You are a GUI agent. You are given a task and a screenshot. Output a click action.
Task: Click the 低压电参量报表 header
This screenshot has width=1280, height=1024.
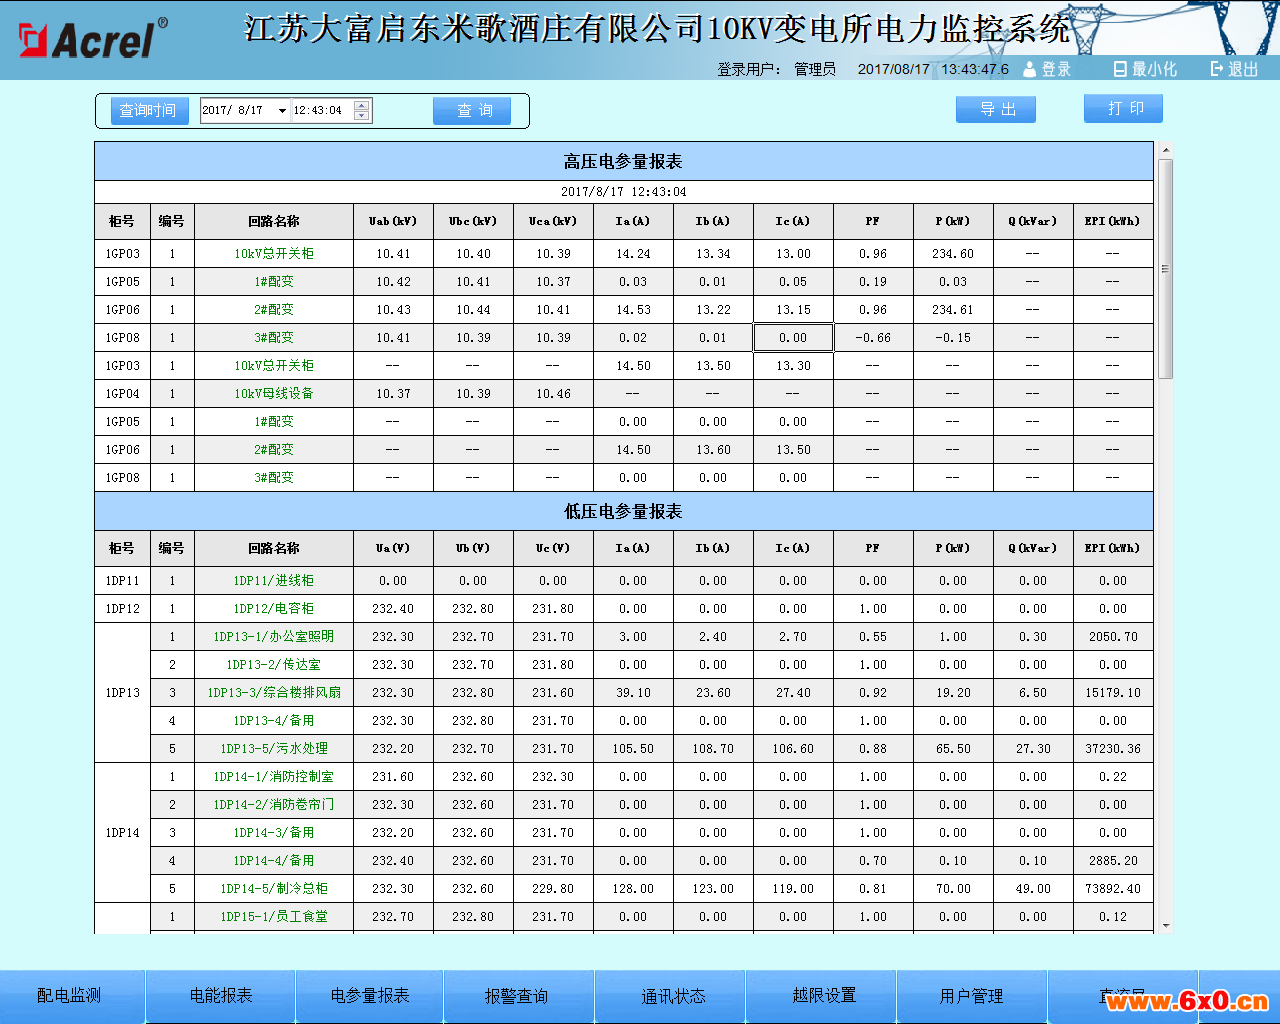(623, 512)
